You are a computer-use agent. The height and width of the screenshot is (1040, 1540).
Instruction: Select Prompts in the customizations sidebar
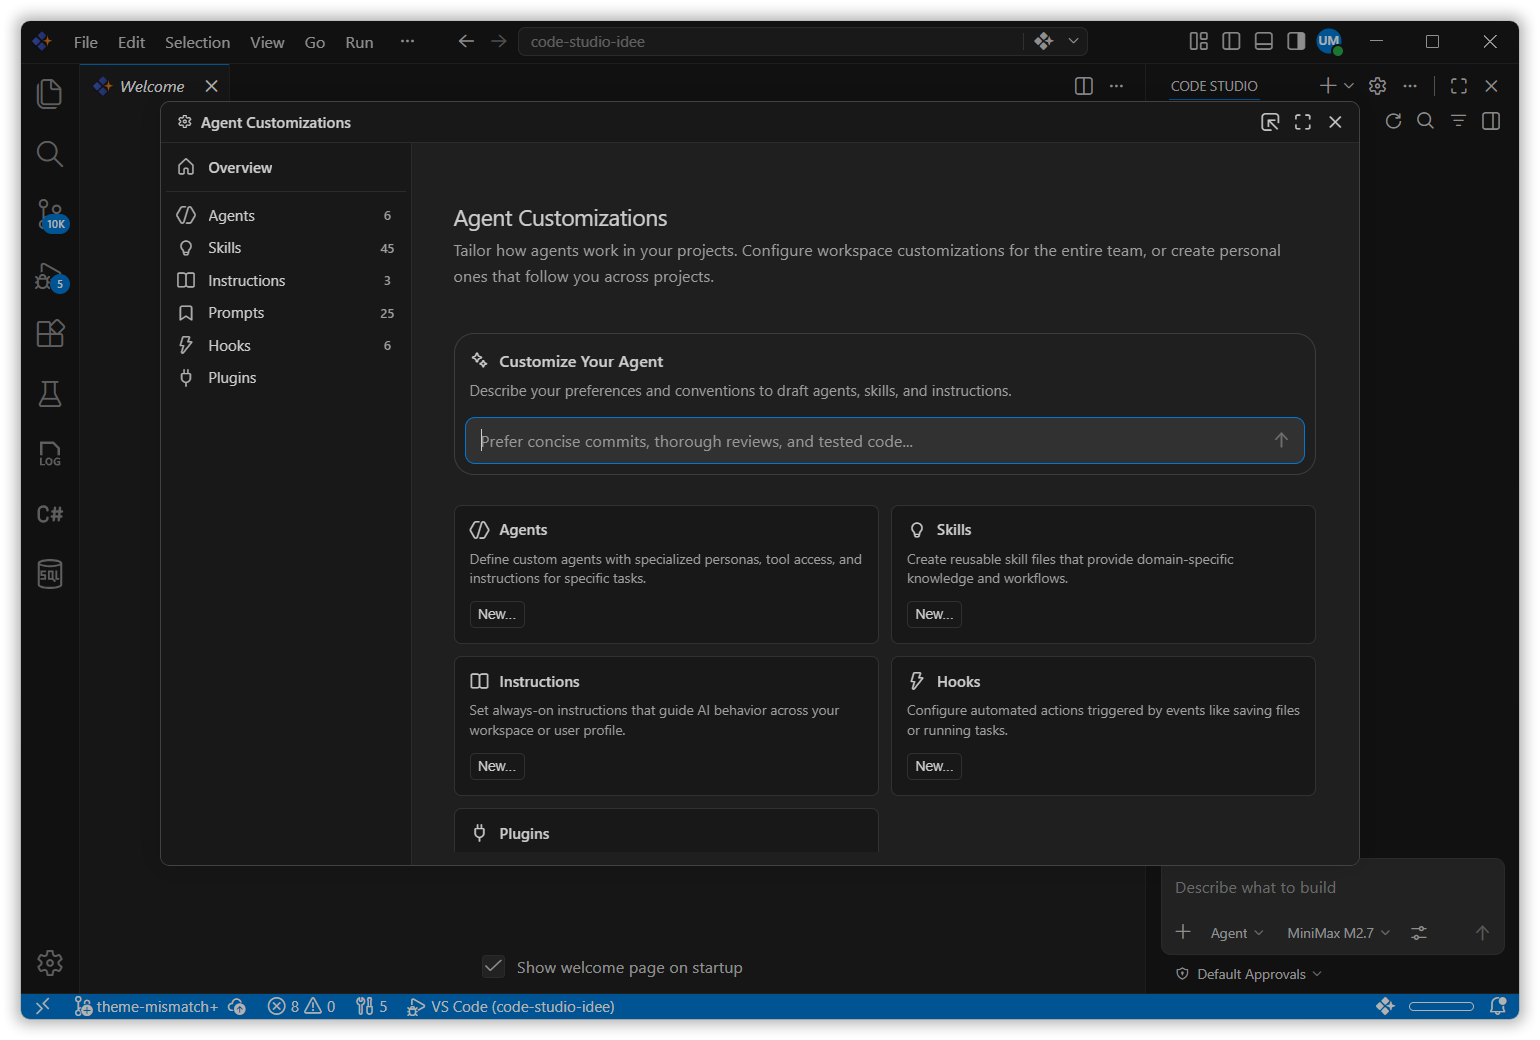pos(285,313)
